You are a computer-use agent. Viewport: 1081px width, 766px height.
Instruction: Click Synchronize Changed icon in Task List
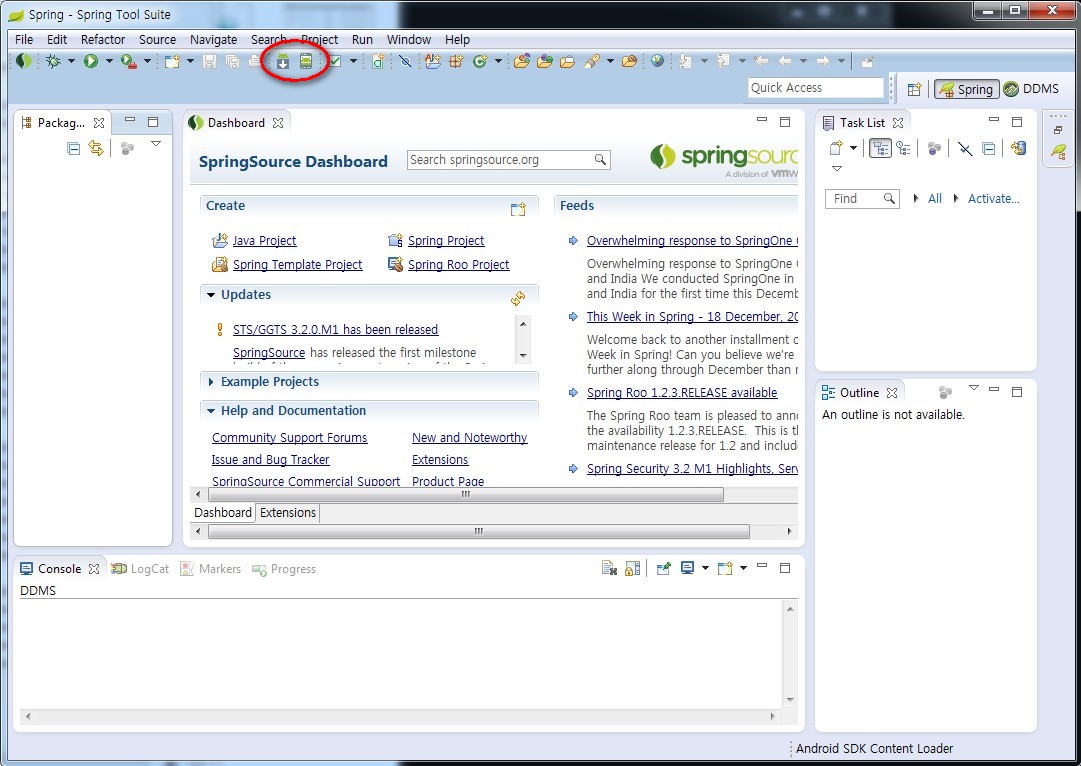(x=1018, y=148)
